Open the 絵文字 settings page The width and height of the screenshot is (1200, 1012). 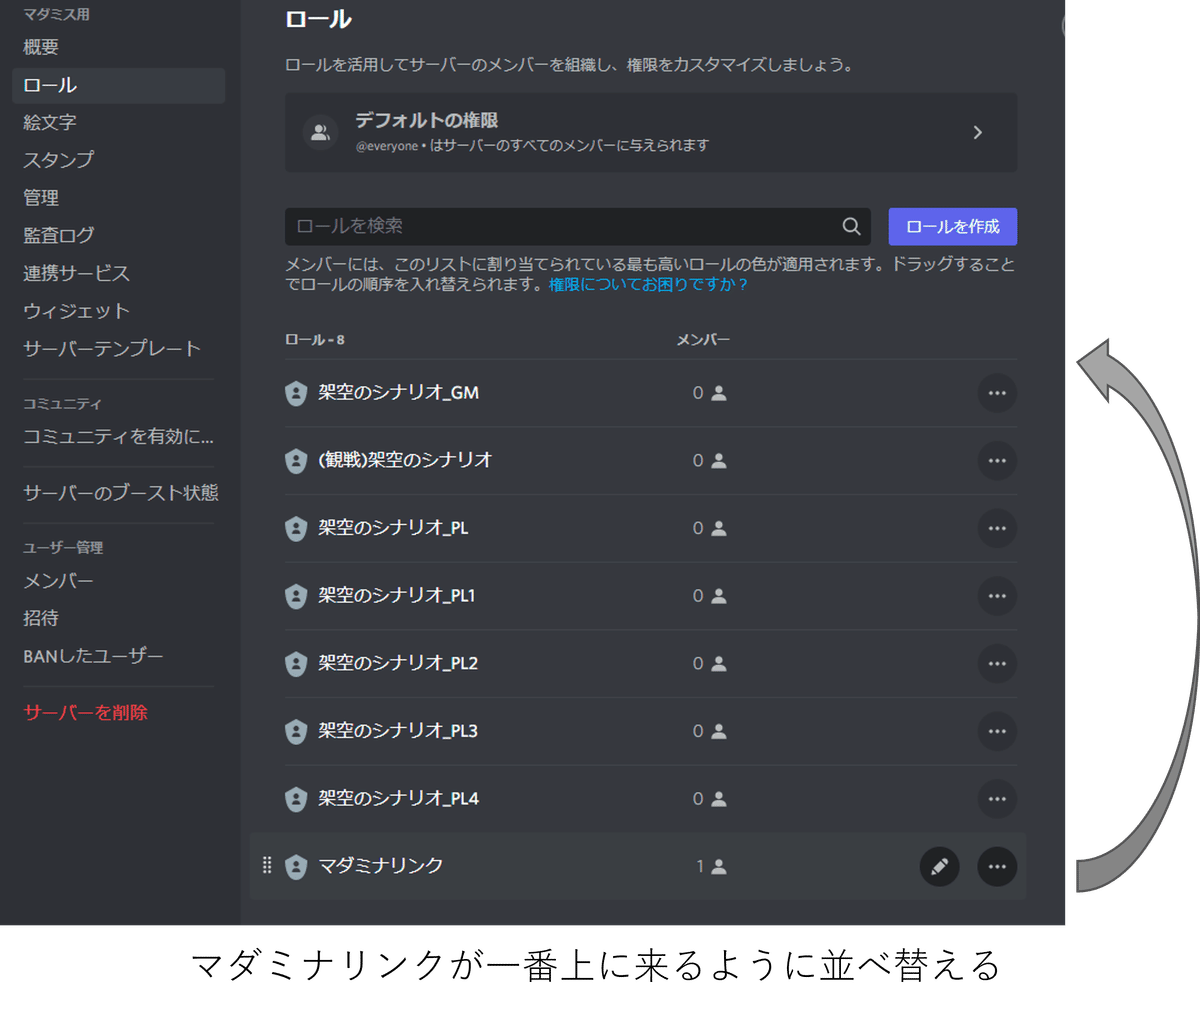pyautogui.click(x=118, y=122)
